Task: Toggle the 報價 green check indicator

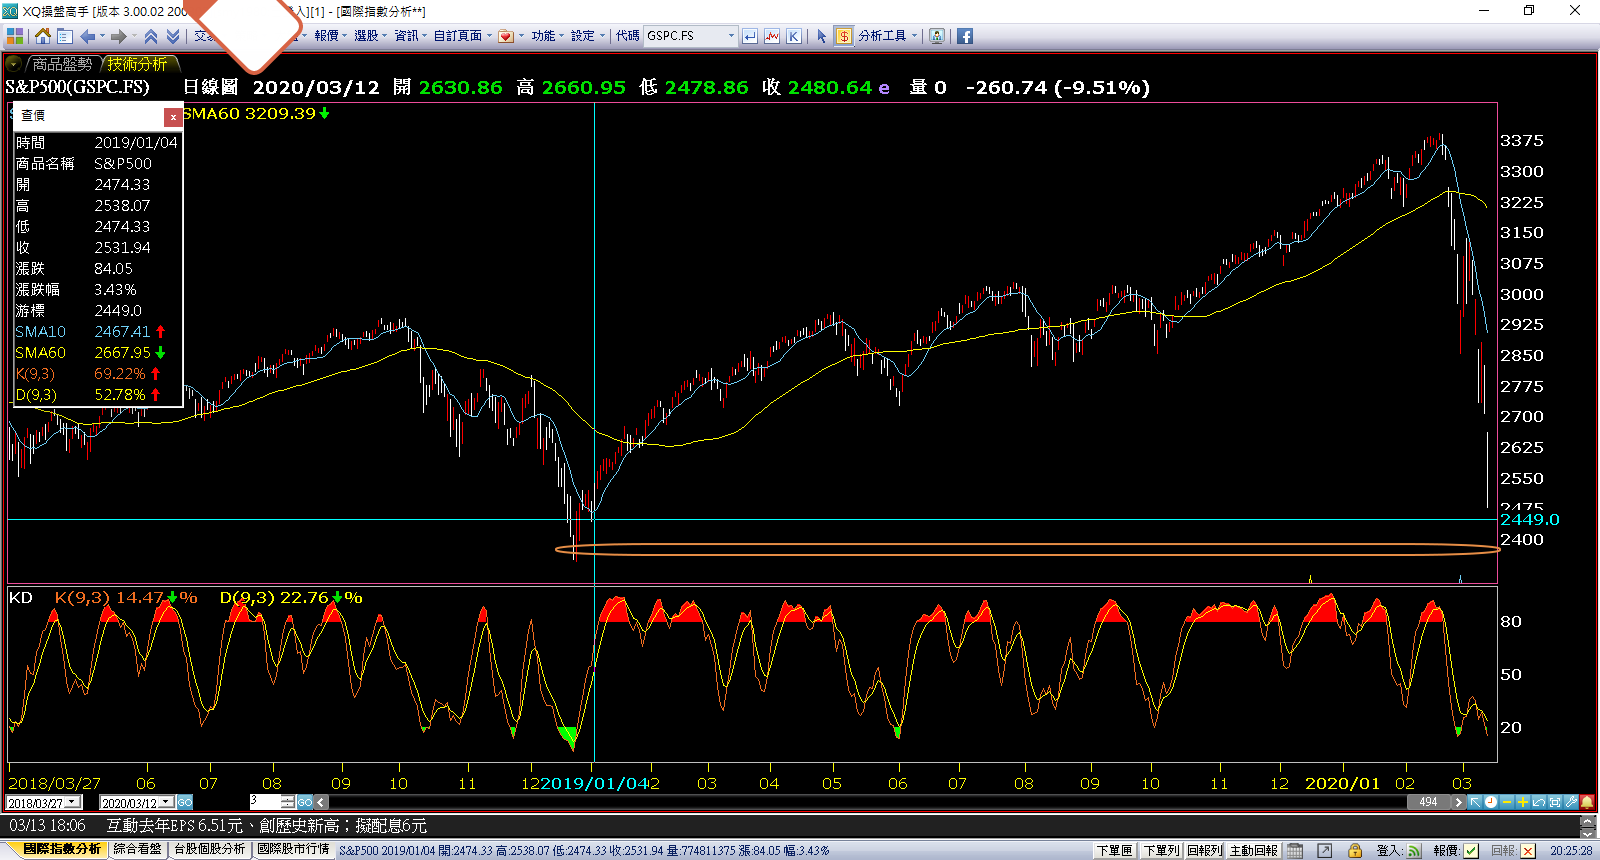Action: pos(1471,851)
